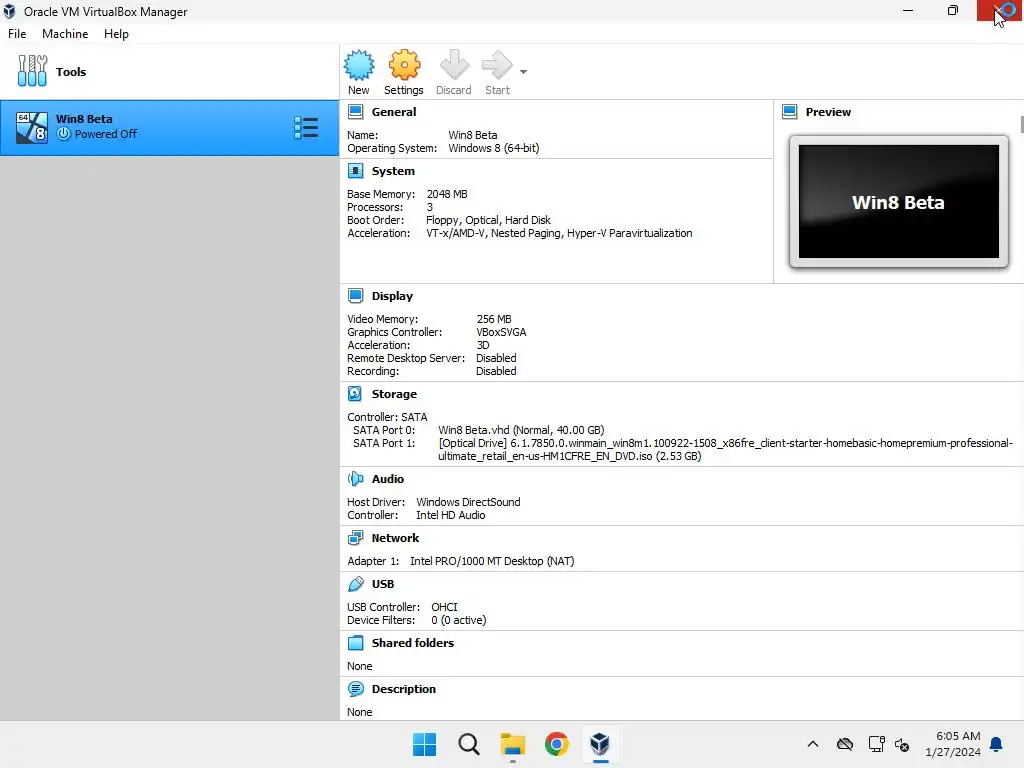Select Win8 Beta virtual machine entry
This screenshot has width=1024, height=768.
pyautogui.click(x=169, y=128)
